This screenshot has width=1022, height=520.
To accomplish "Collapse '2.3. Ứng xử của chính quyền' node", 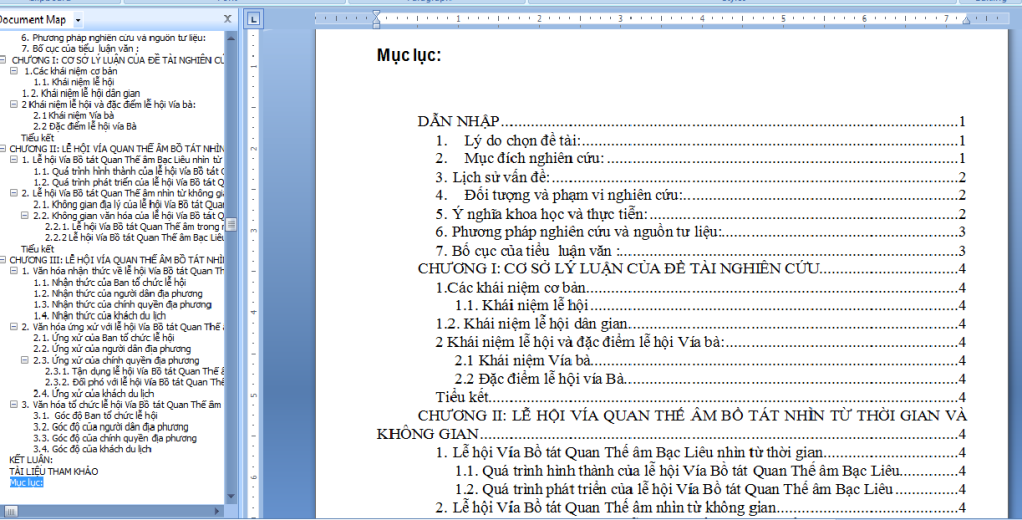I will 26,360.
